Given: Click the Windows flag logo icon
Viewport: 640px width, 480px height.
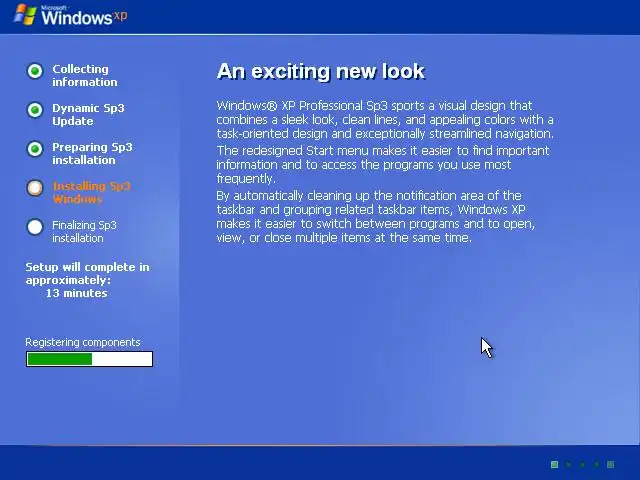Looking at the screenshot, I should (x=25, y=15).
